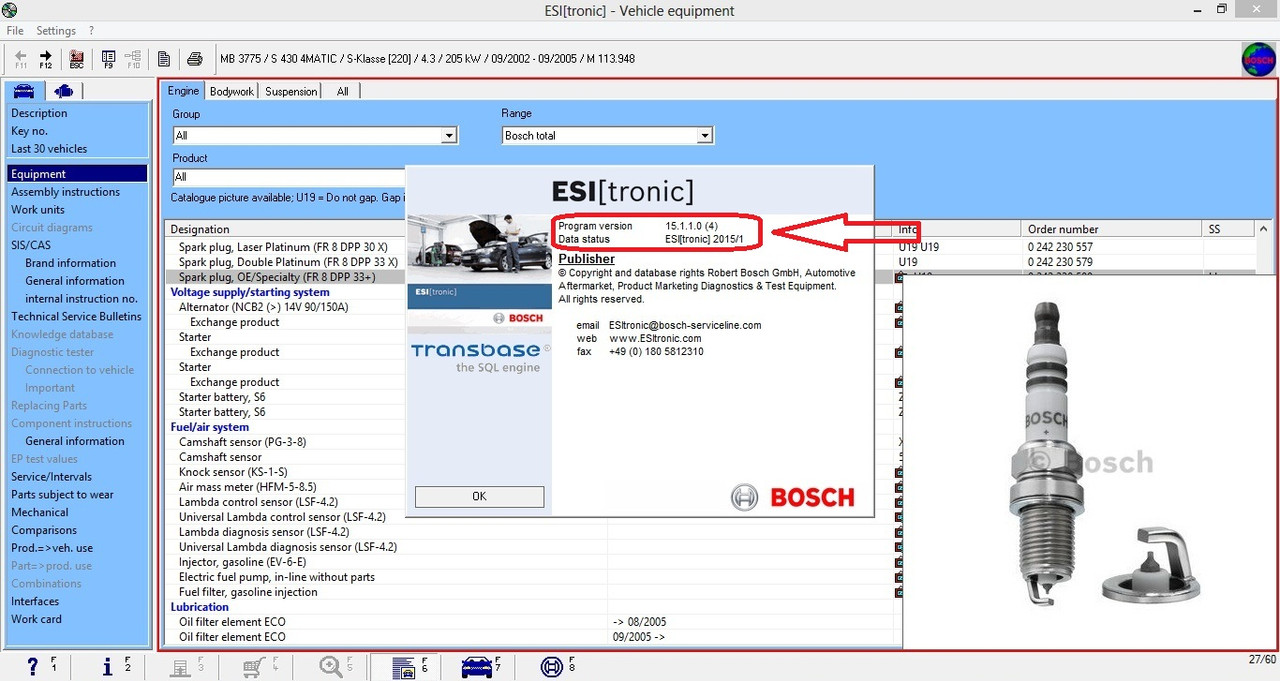
Task: Click the document page toolbar icon
Action: (164, 59)
